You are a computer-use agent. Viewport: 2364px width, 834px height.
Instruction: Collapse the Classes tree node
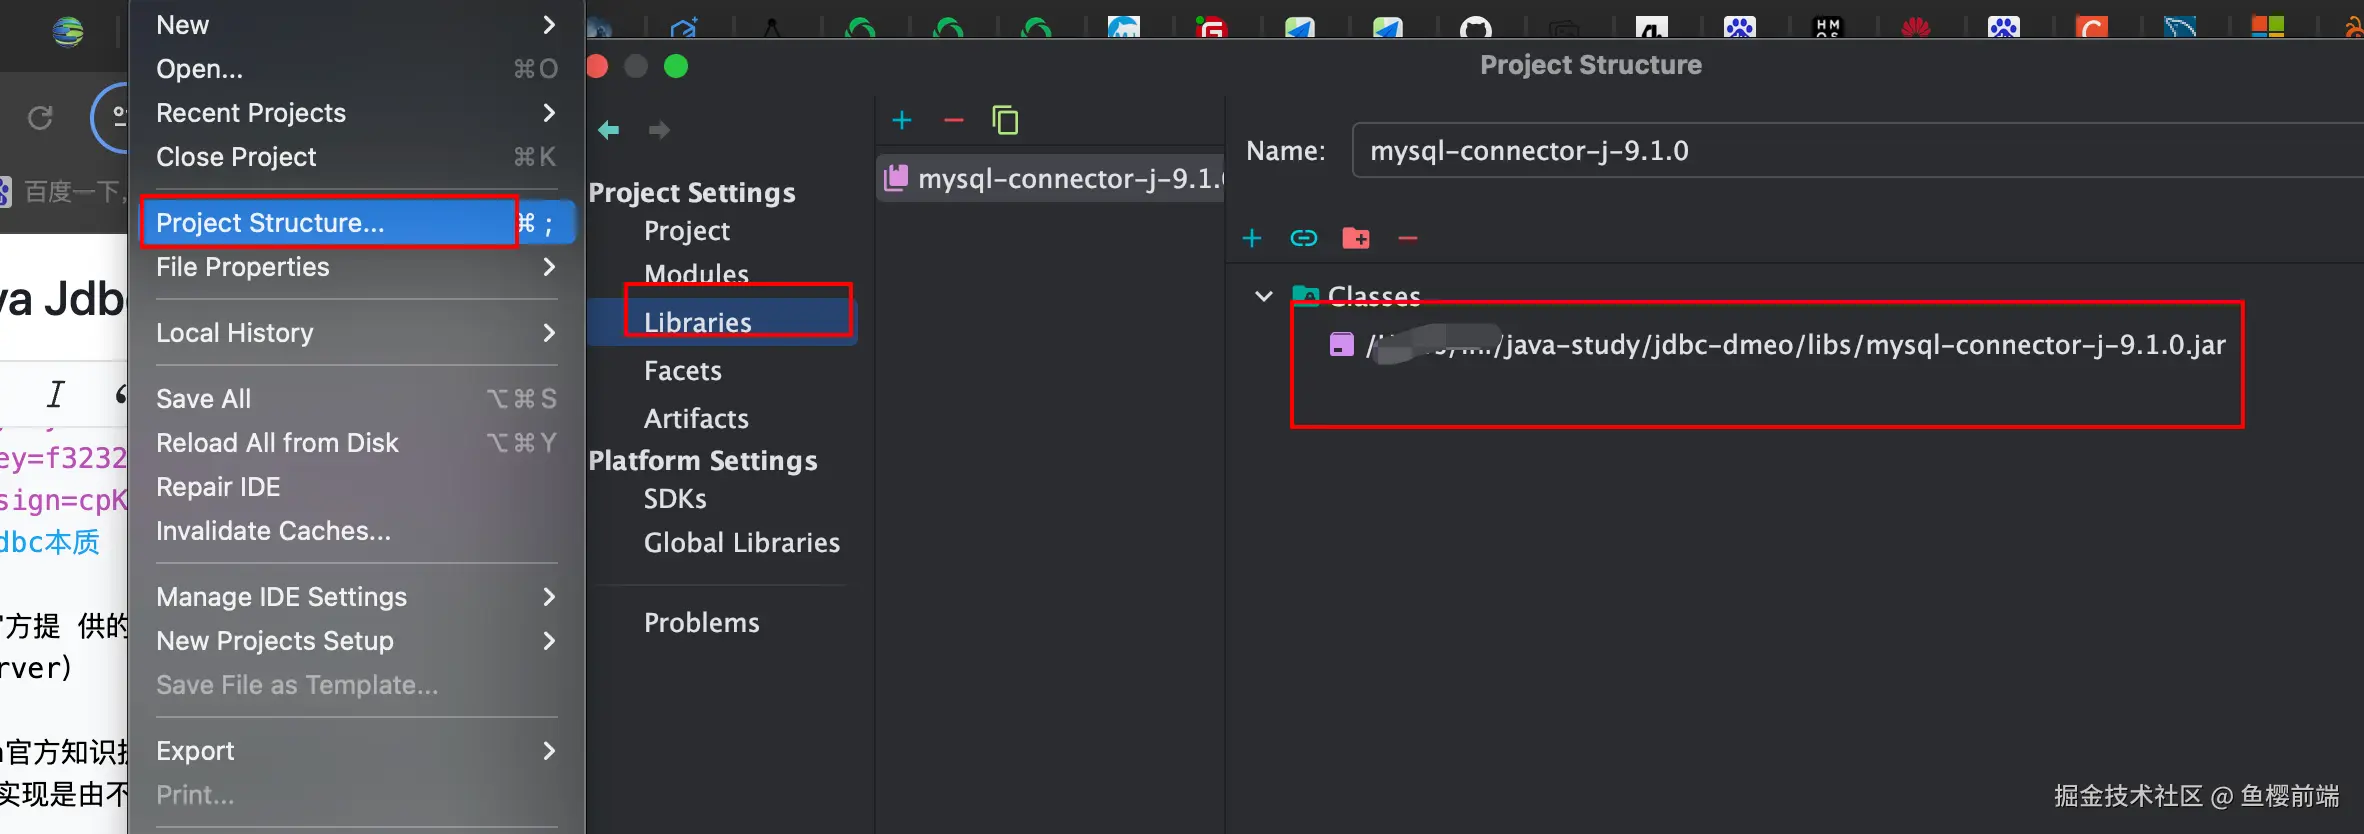click(1264, 296)
